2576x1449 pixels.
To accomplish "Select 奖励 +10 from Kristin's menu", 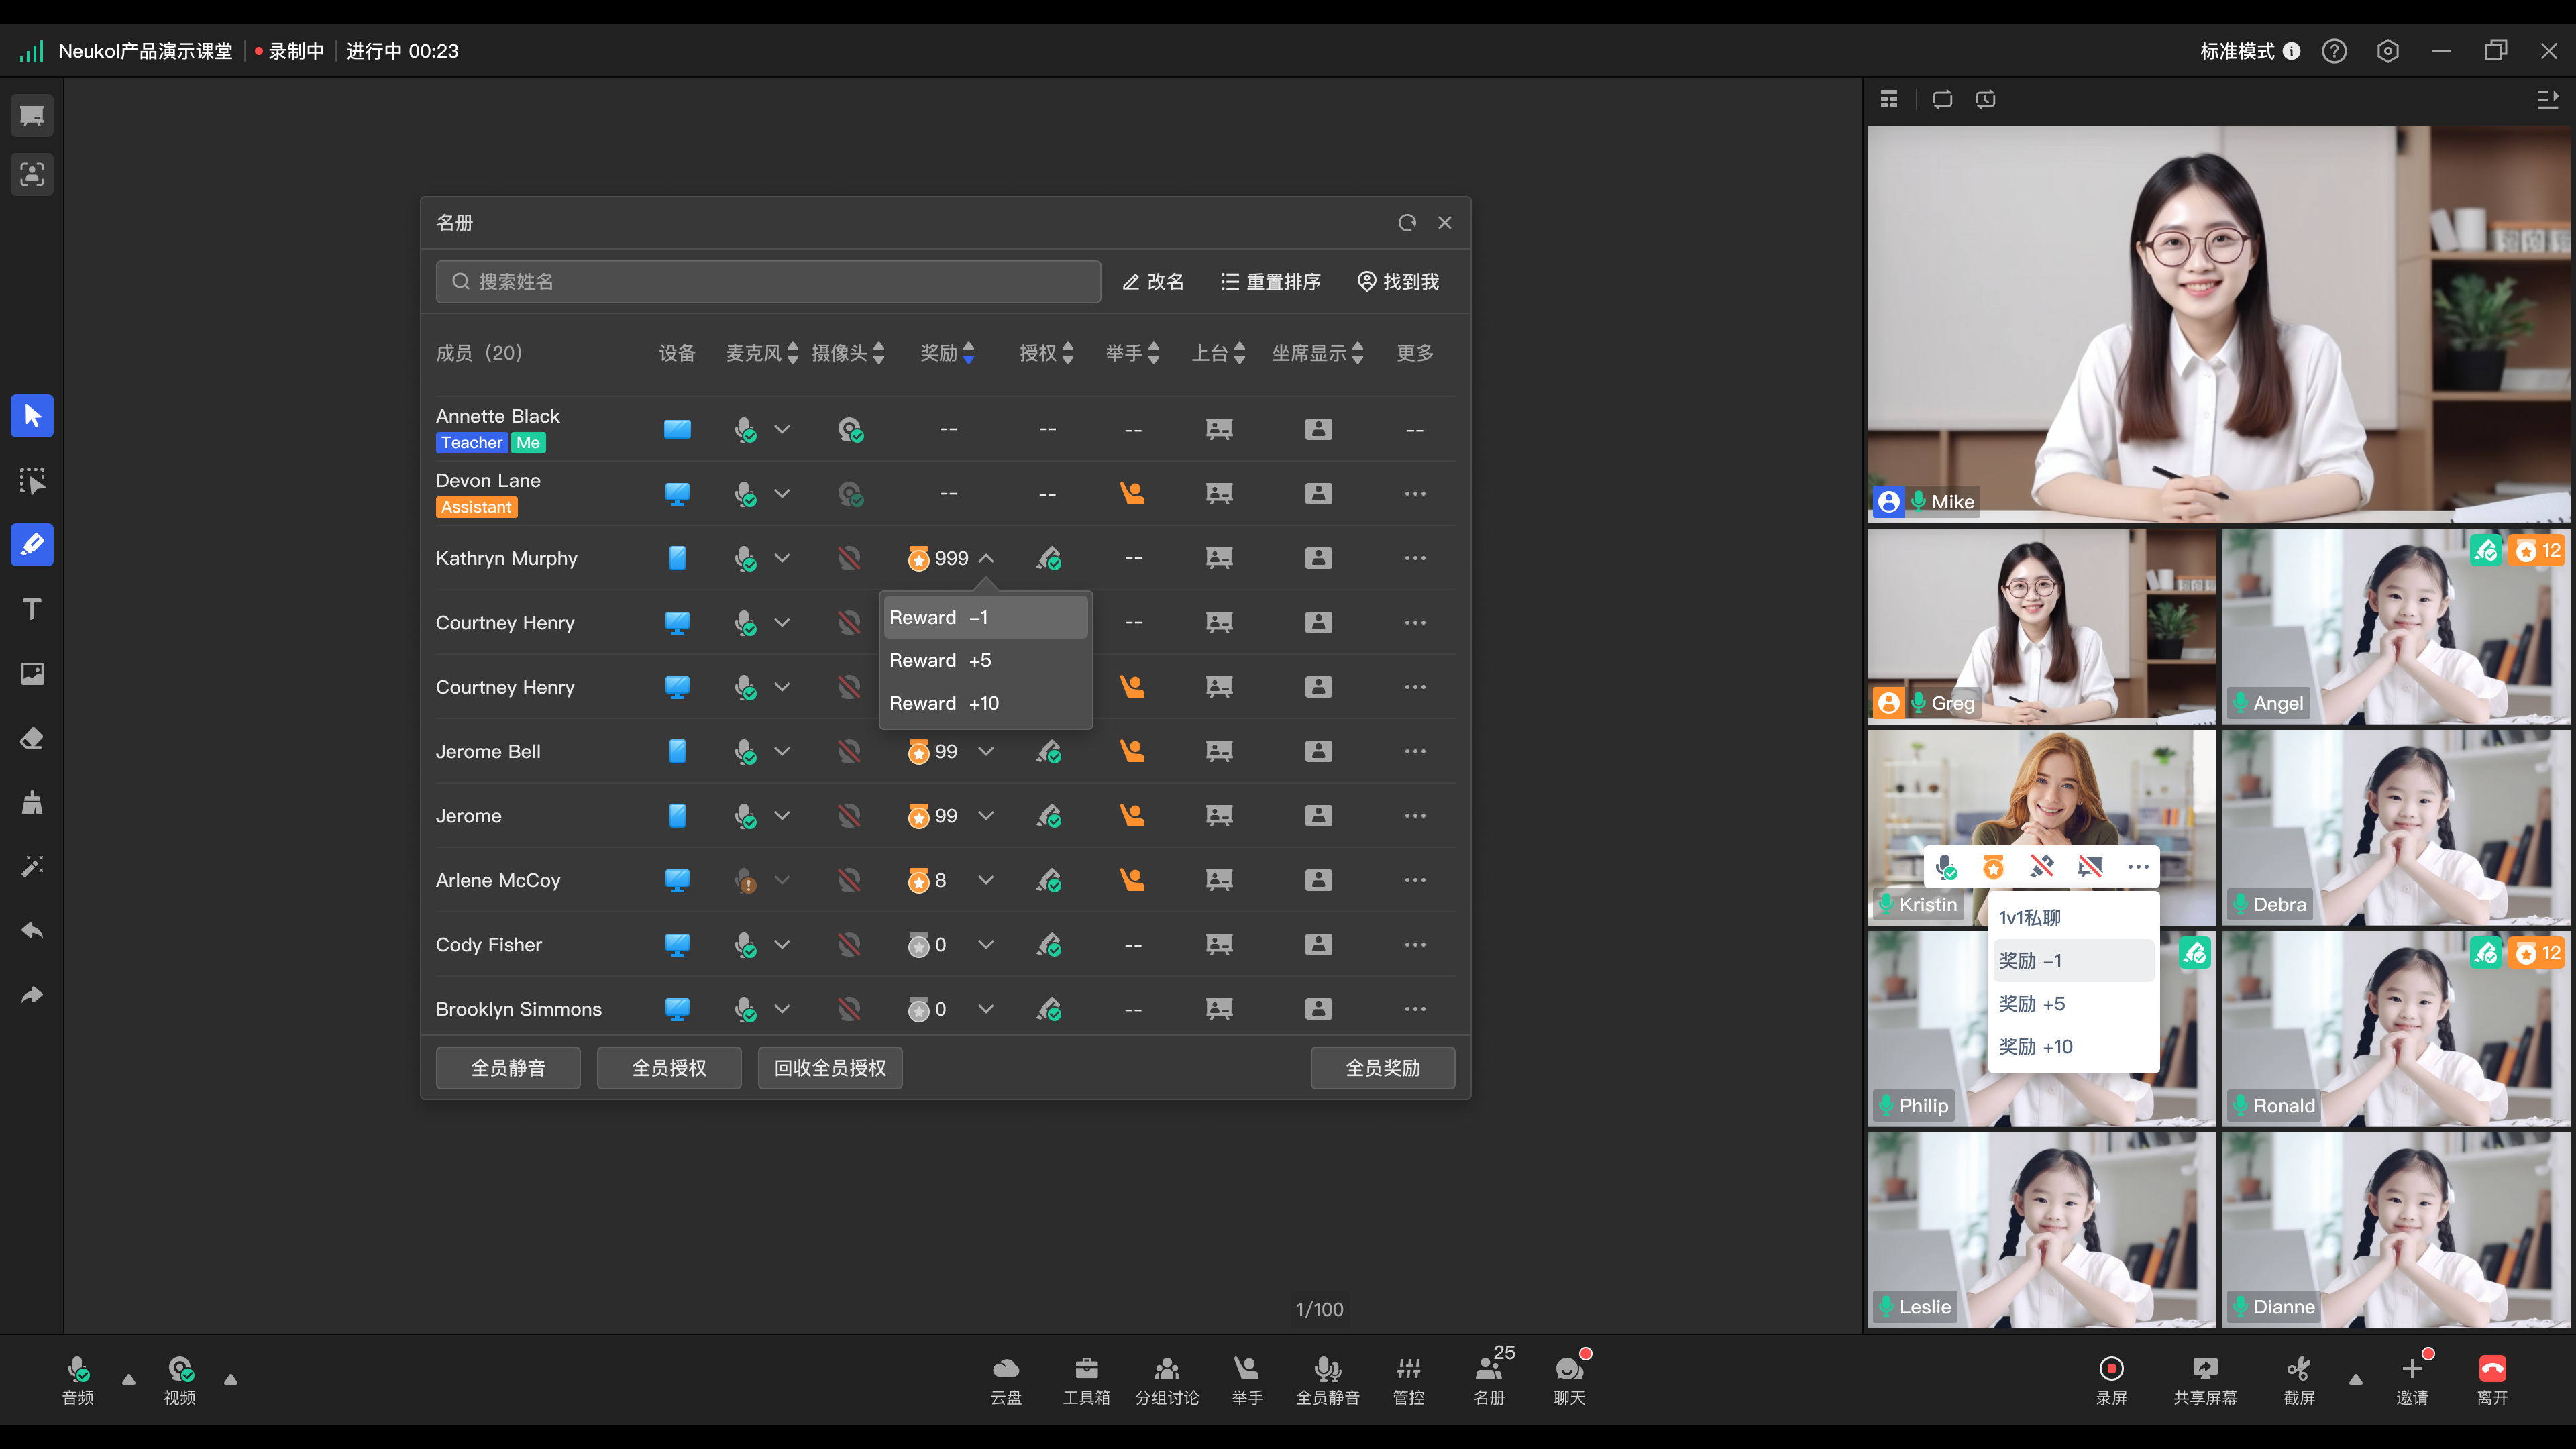I will (2073, 1047).
